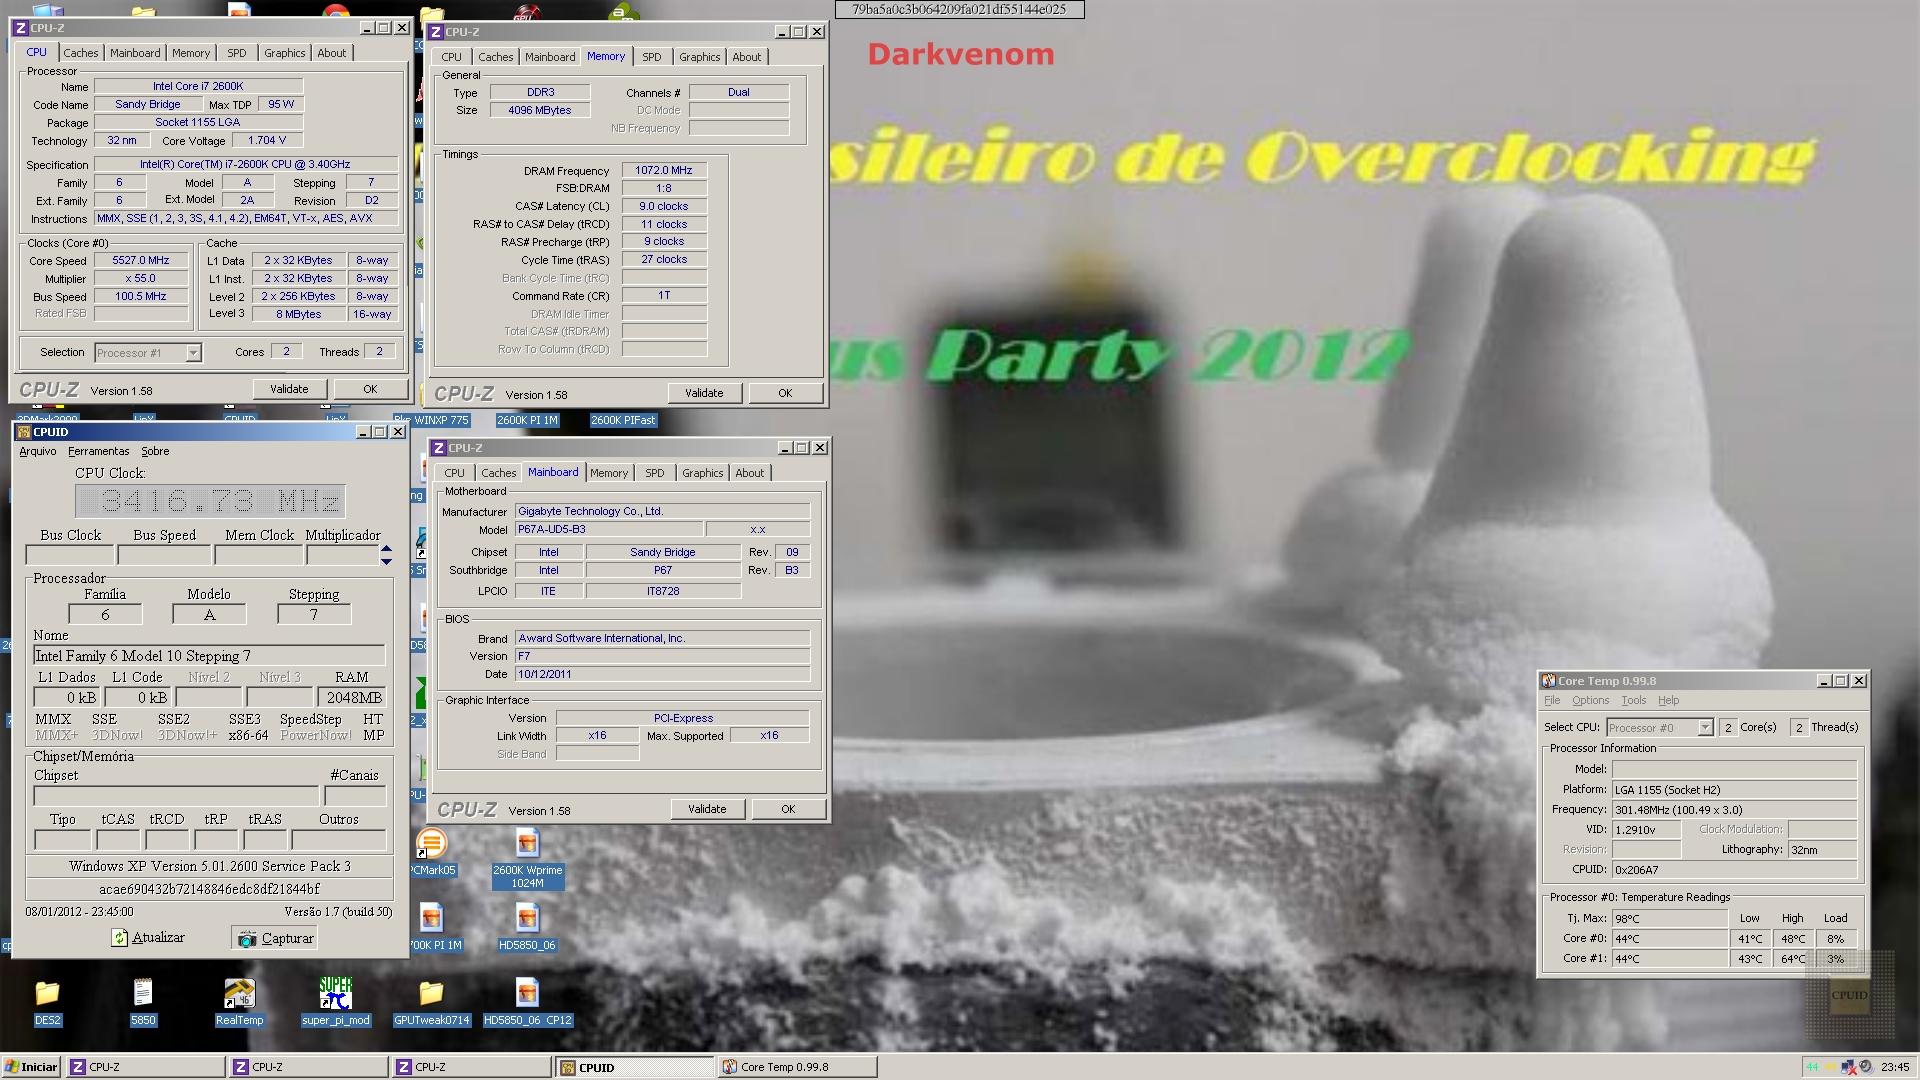Increase the Multiplicador with up arrow
The width and height of the screenshot is (1920, 1080).
pyautogui.click(x=387, y=549)
